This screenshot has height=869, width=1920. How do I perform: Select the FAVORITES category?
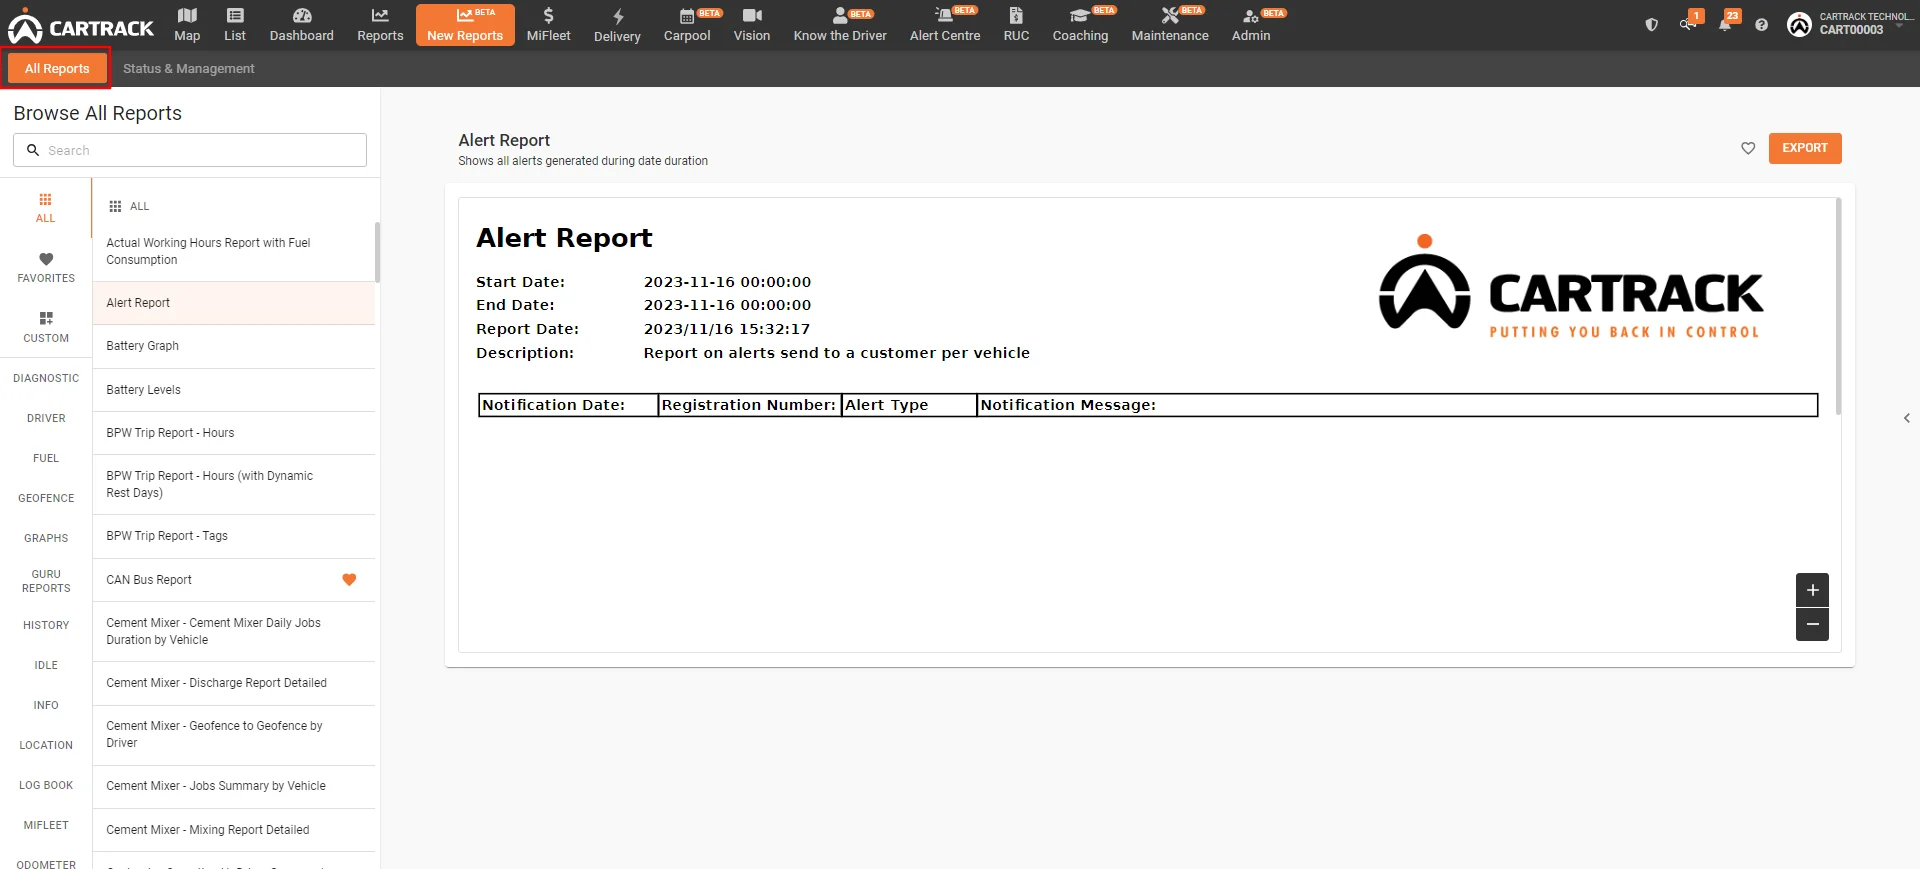point(46,268)
